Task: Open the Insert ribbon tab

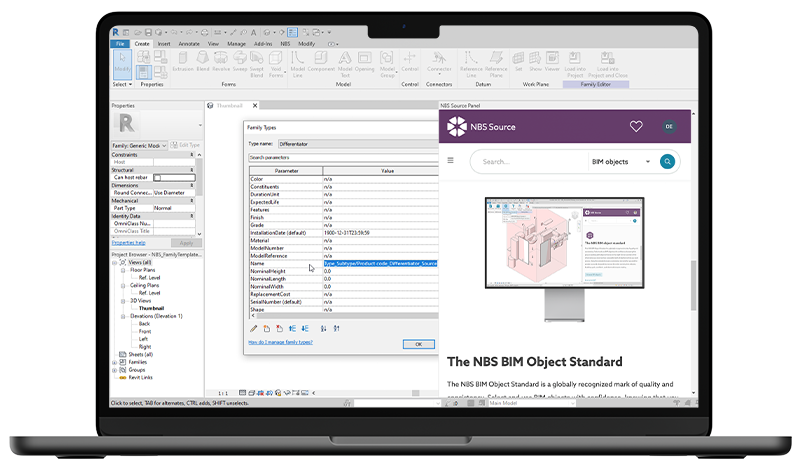Action: pyautogui.click(x=164, y=44)
